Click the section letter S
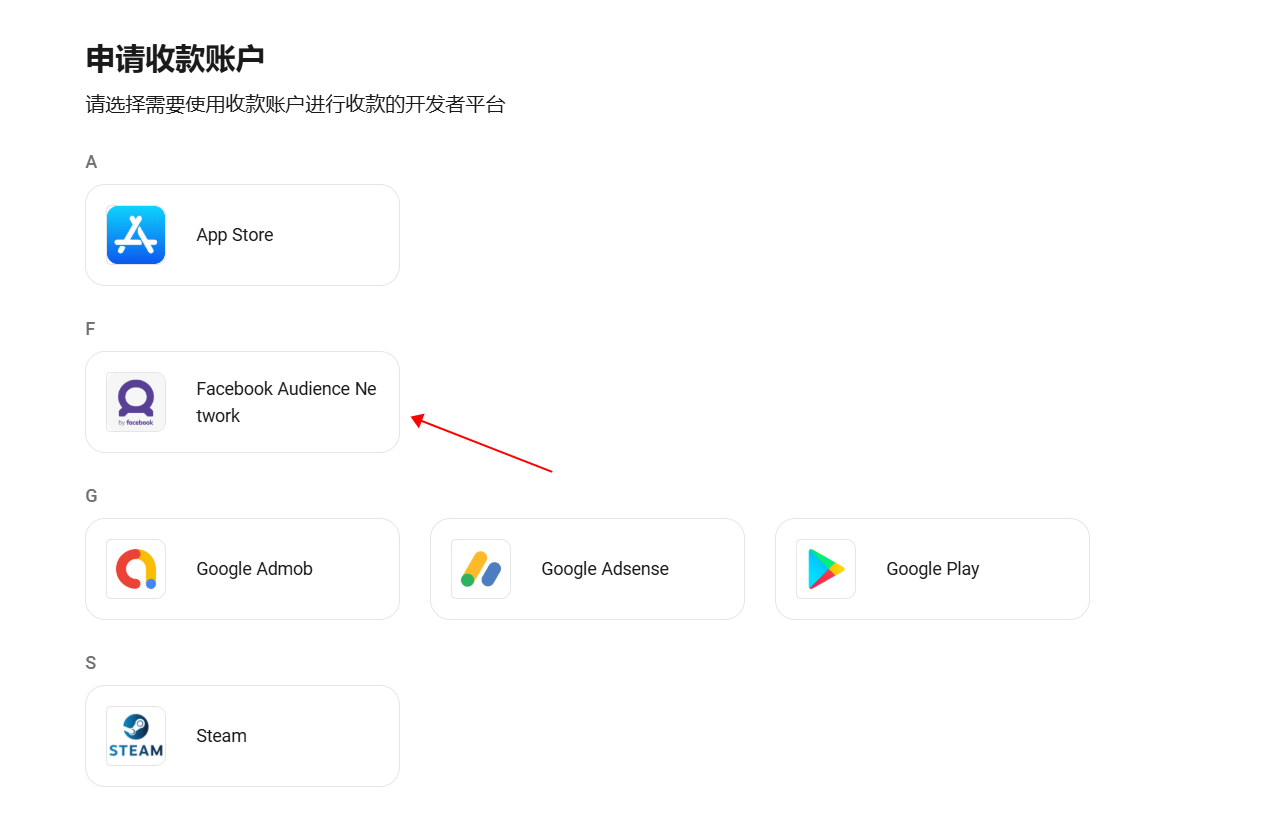The height and width of the screenshot is (819, 1275). pyautogui.click(x=91, y=663)
